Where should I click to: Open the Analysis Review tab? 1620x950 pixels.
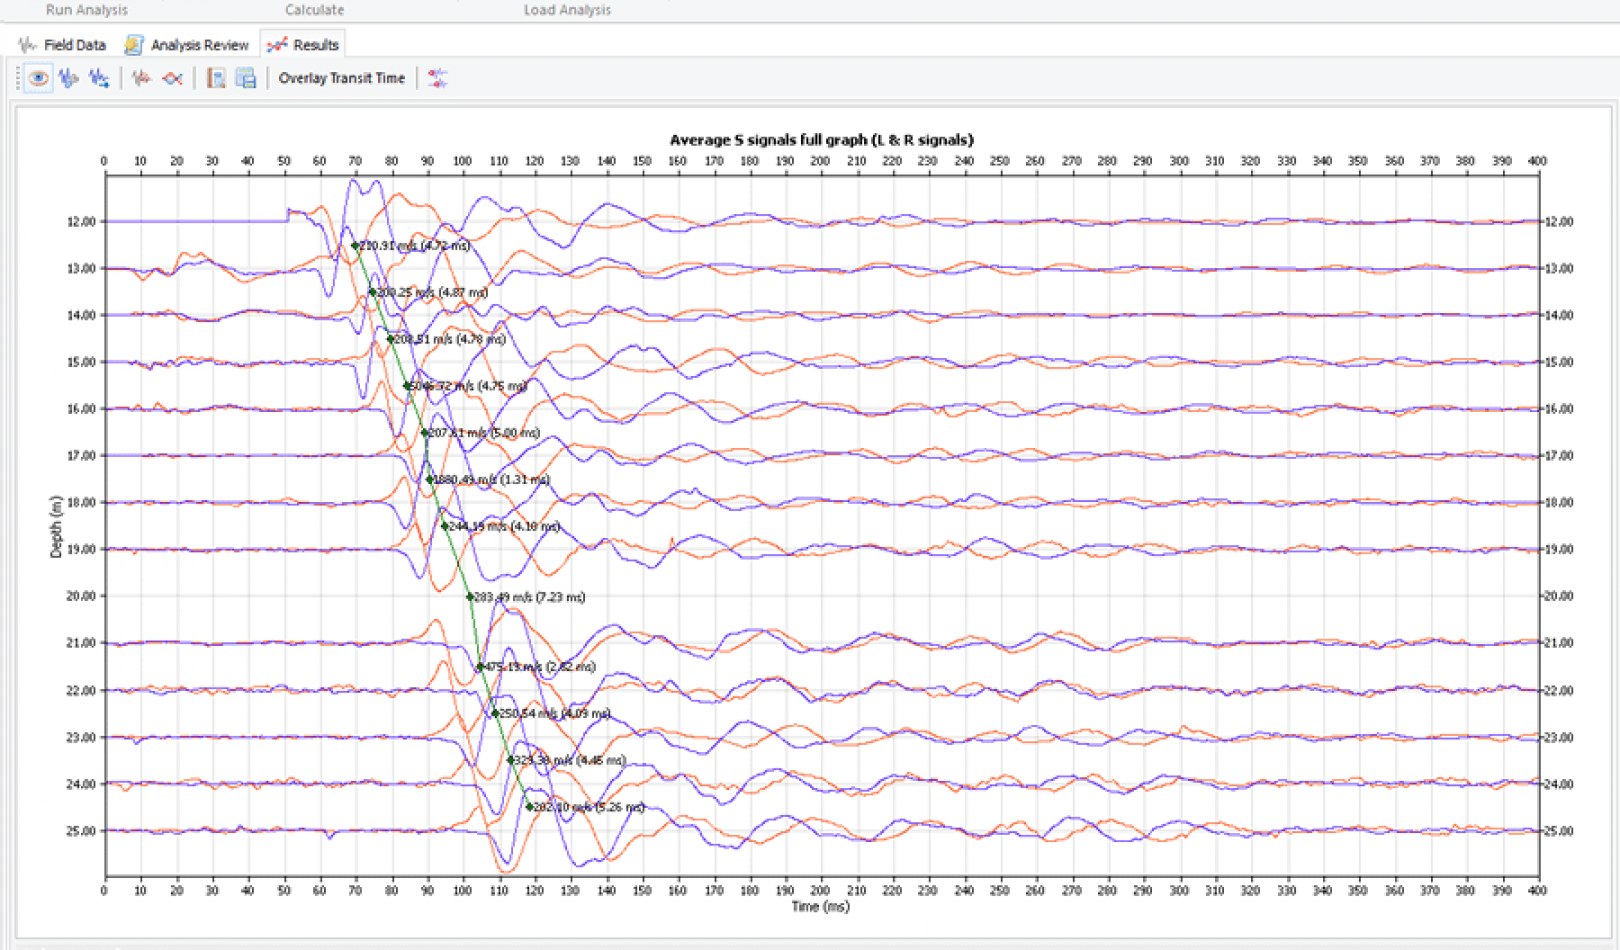click(x=187, y=45)
